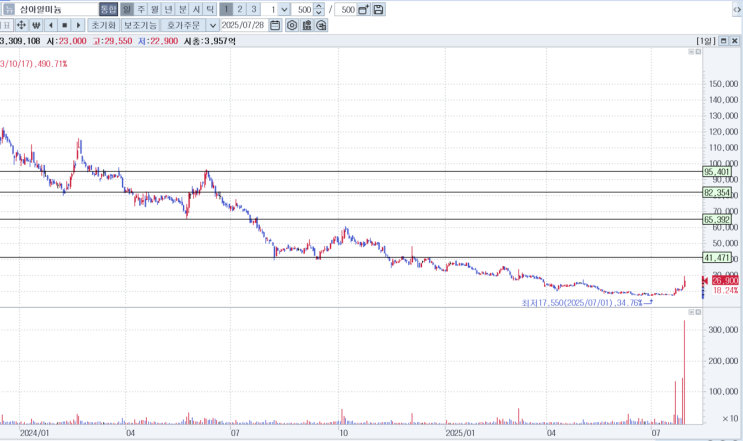Click the side panel arrows icon at top right
743x441 pixels.
coord(737,9)
